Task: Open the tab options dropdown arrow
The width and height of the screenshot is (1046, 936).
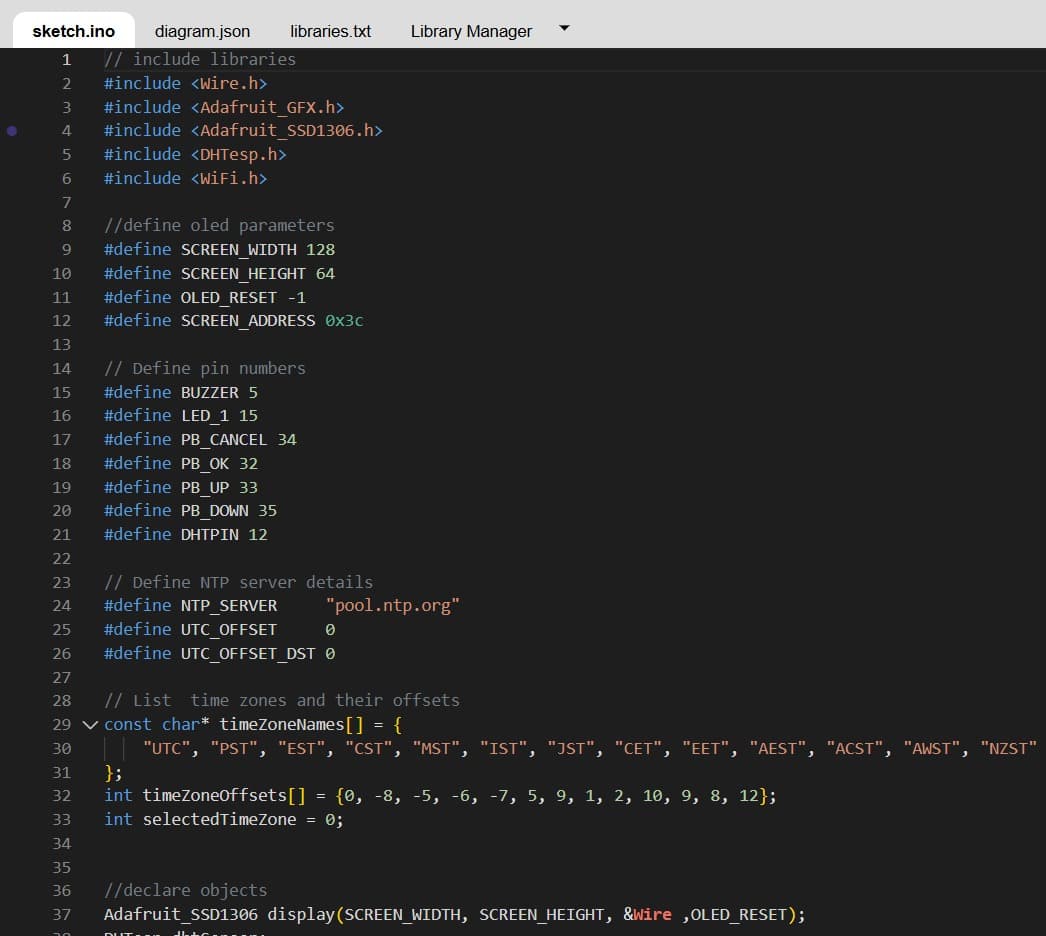Action: coord(564,28)
